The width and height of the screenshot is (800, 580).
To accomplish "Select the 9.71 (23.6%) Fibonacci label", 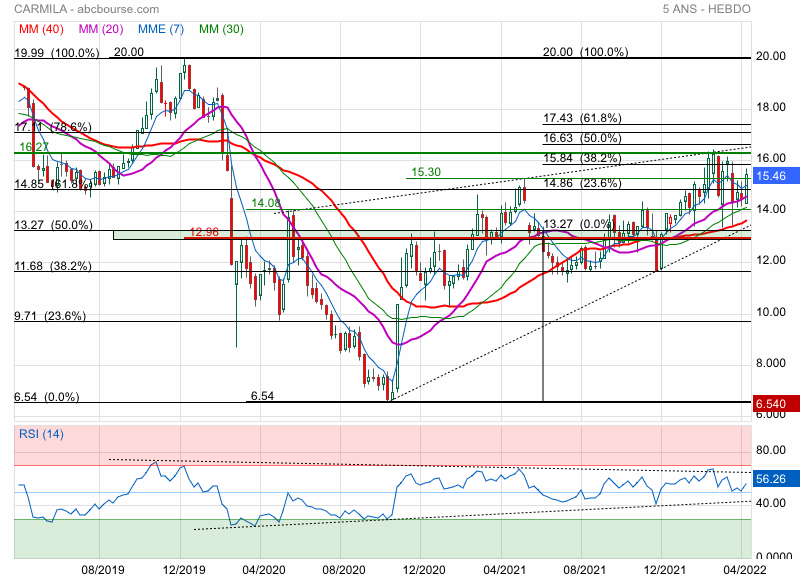I will coord(50,316).
